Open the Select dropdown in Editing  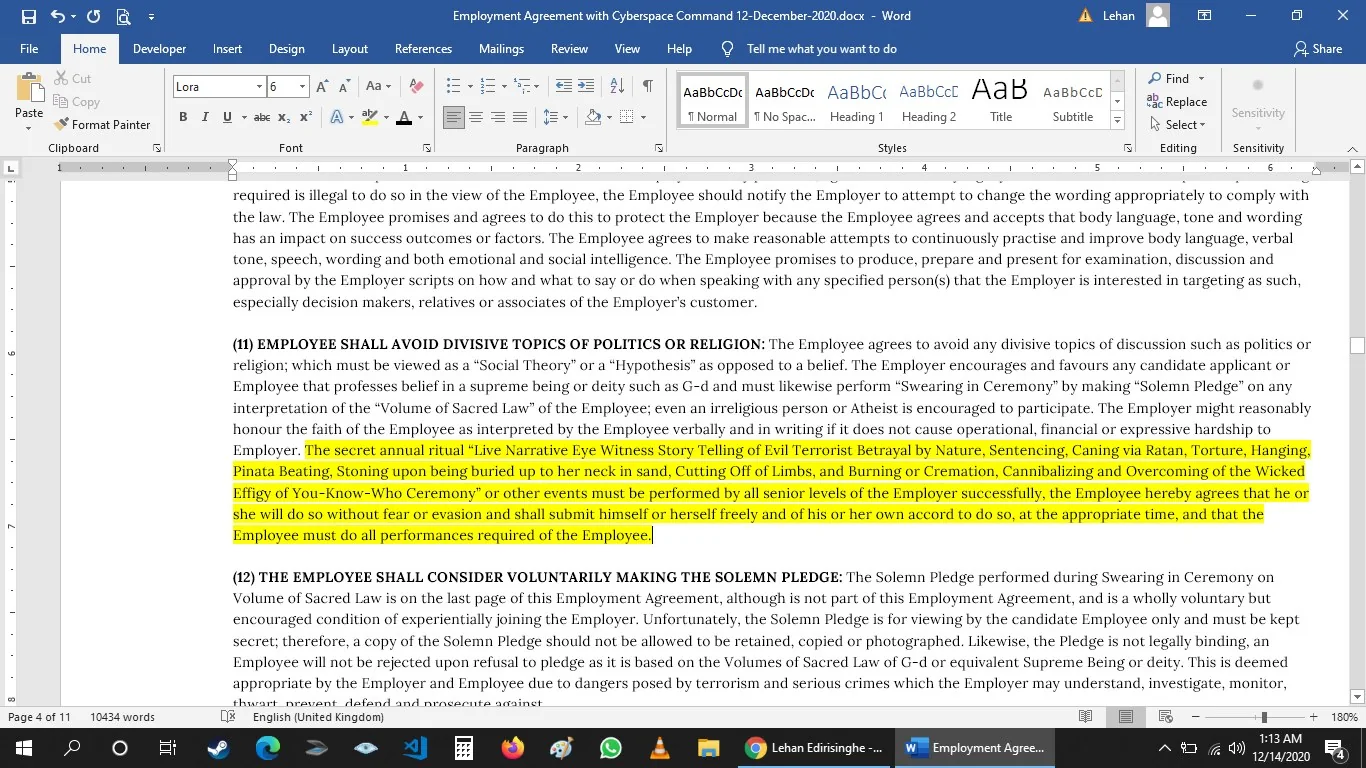pos(1178,125)
